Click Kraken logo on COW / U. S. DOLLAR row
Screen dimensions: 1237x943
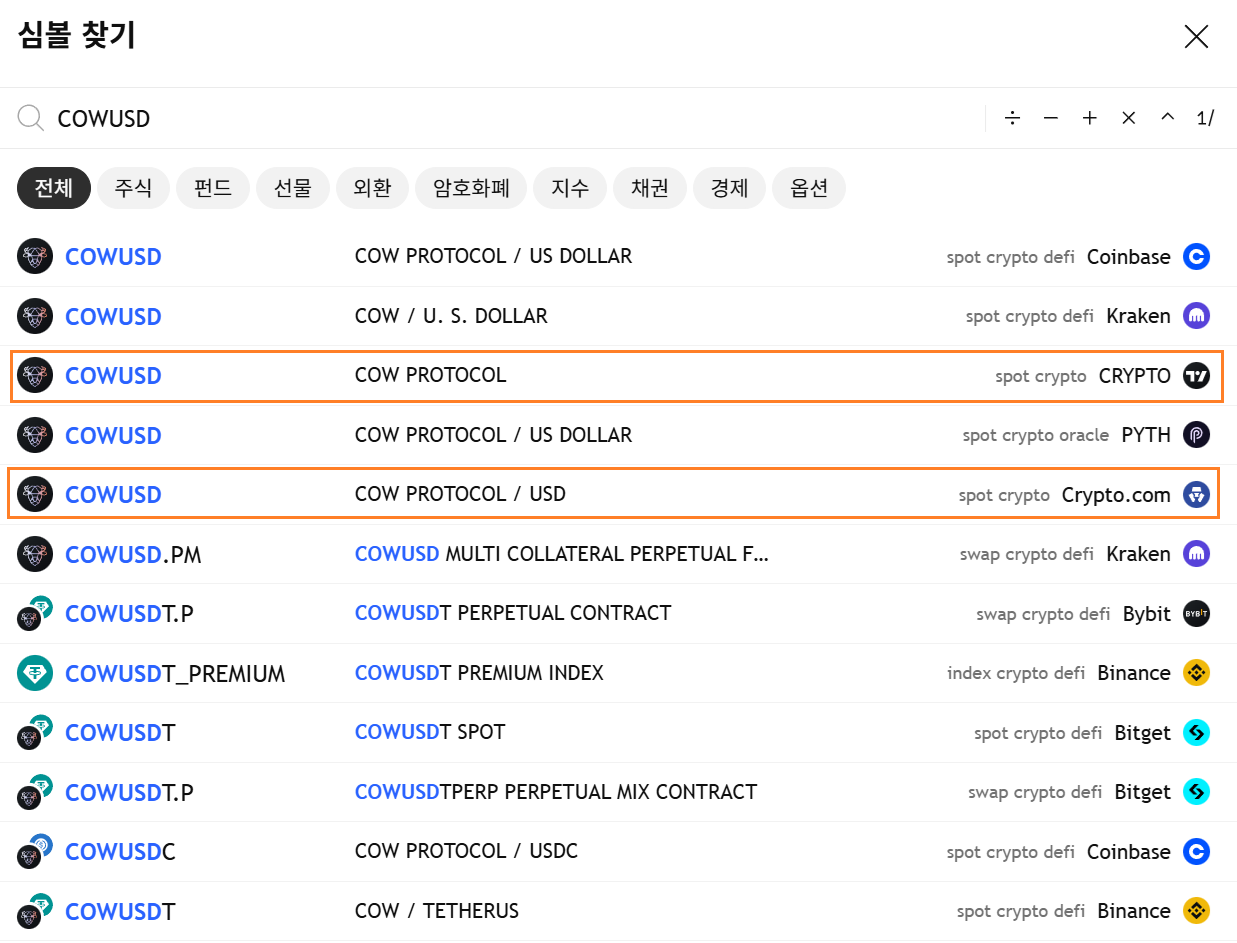coord(1196,316)
